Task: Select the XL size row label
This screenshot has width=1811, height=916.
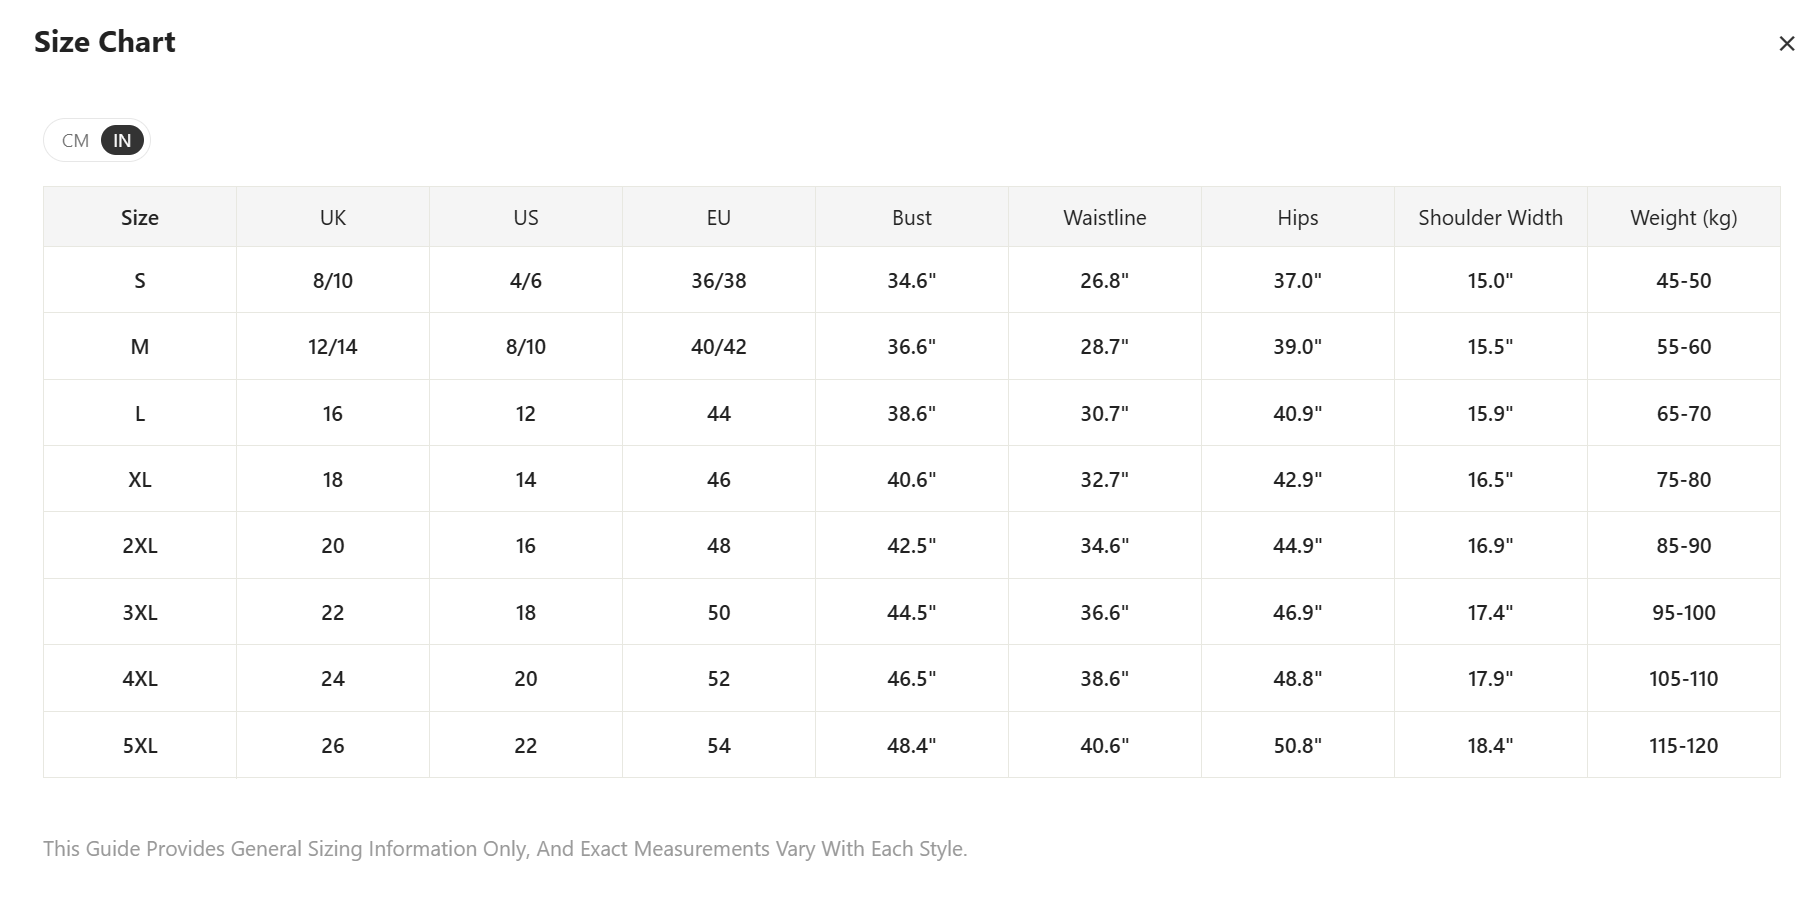Action: point(140,480)
